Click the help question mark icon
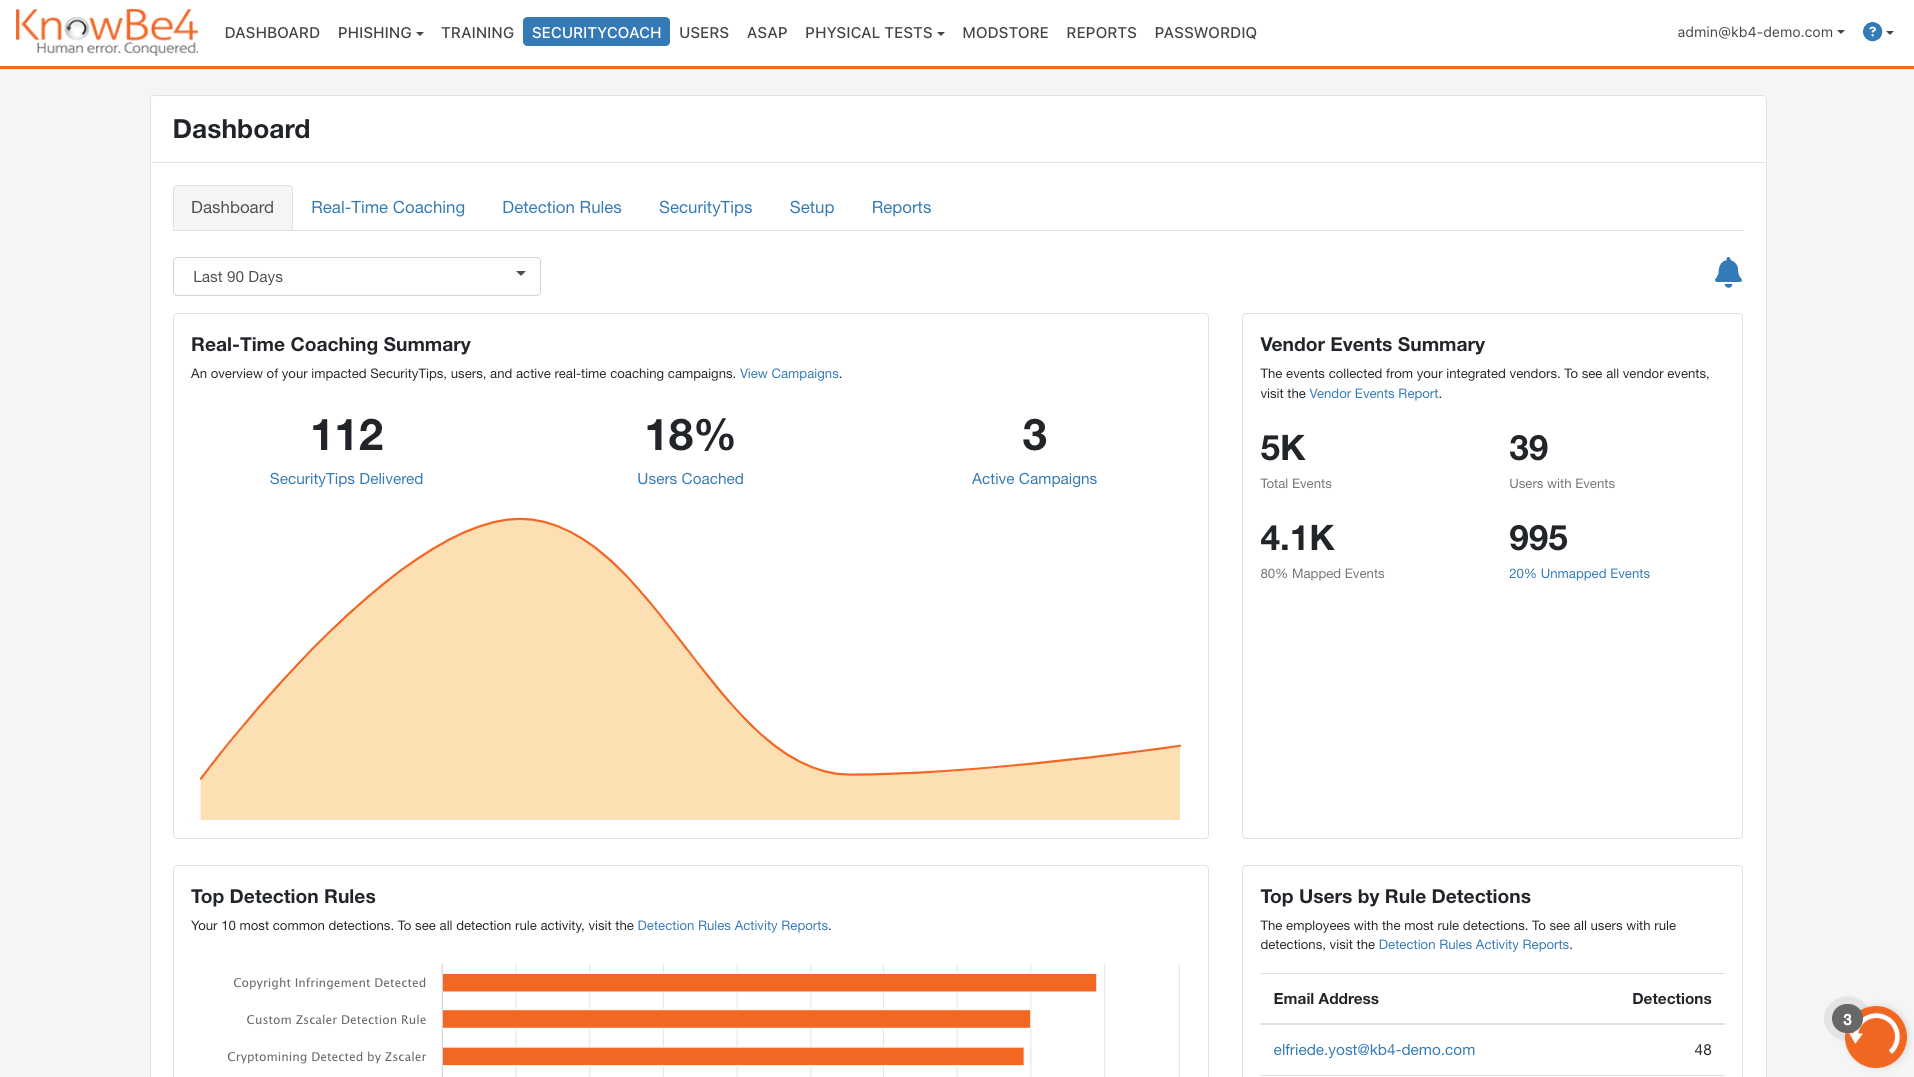 (x=1871, y=31)
